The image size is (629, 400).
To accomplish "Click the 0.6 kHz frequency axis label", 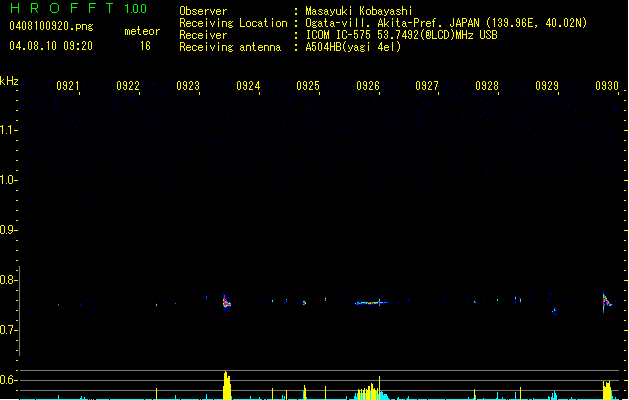I will point(7,380).
